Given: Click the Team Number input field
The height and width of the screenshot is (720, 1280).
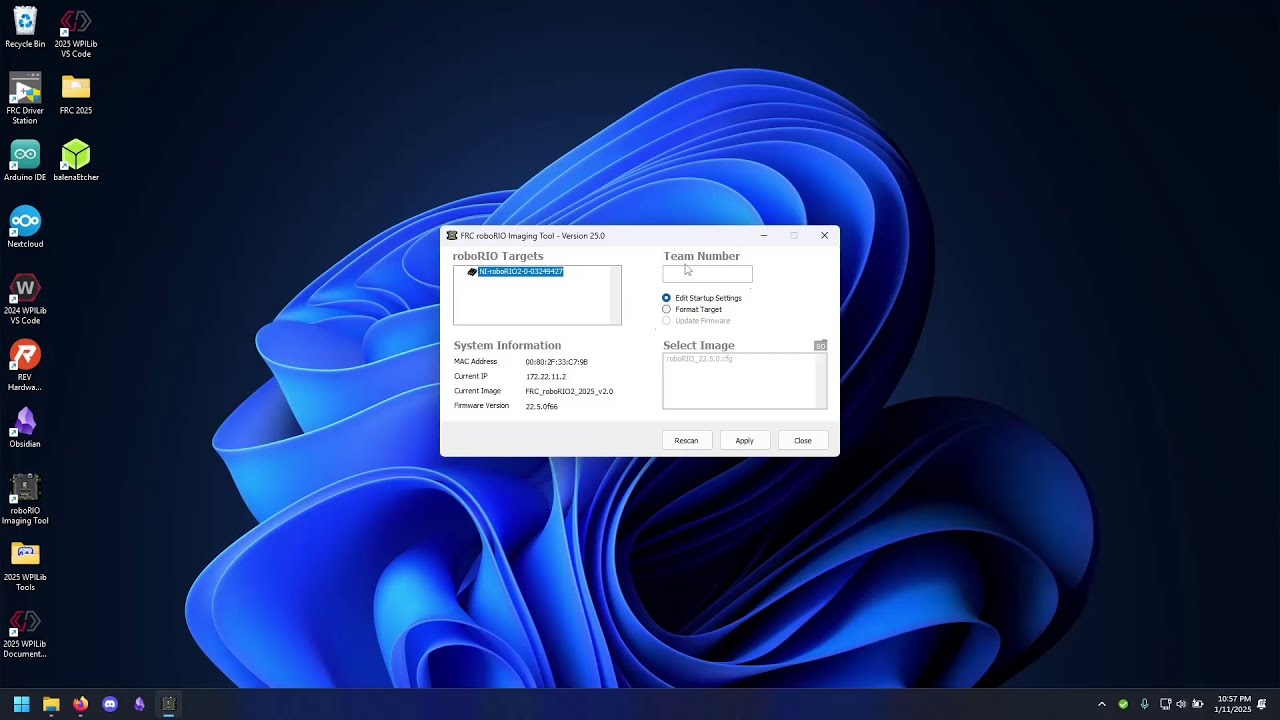Looking at the screenshot, I should [707, 274].
